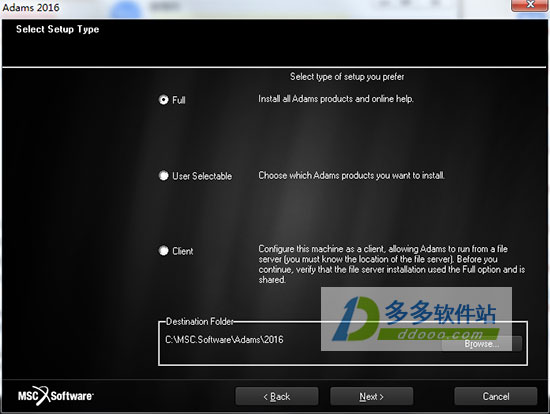Click the 'Destination Folder' group label
The height and width of the screenshot is (414, 550).
200,321
